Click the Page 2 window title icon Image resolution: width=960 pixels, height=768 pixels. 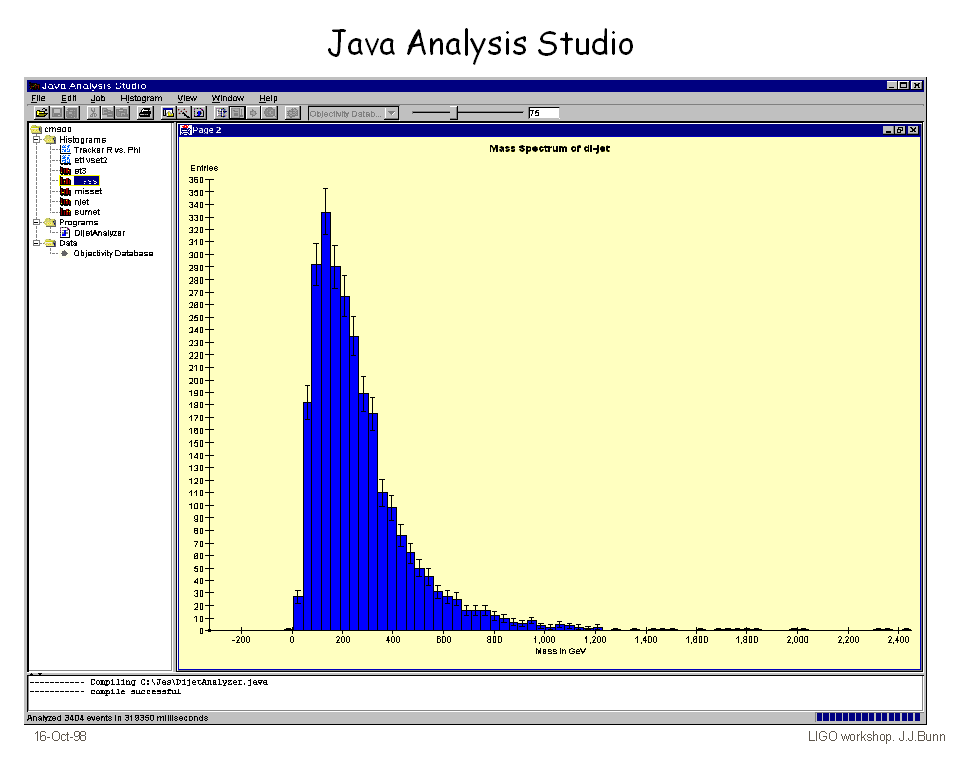click(x=185, y=130)
